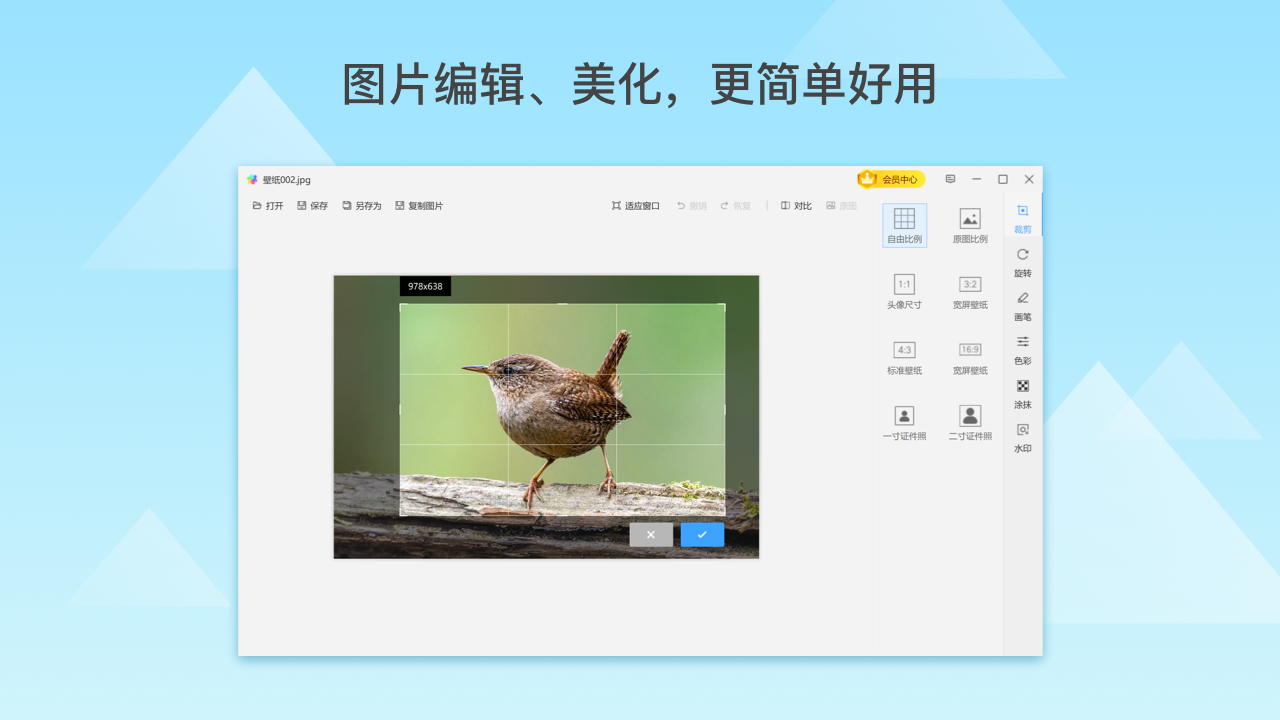The width and height of the screenshot is (1280, 720).
Task: Open the 色彩 color adjustment panel
Action: point(1022,350)
